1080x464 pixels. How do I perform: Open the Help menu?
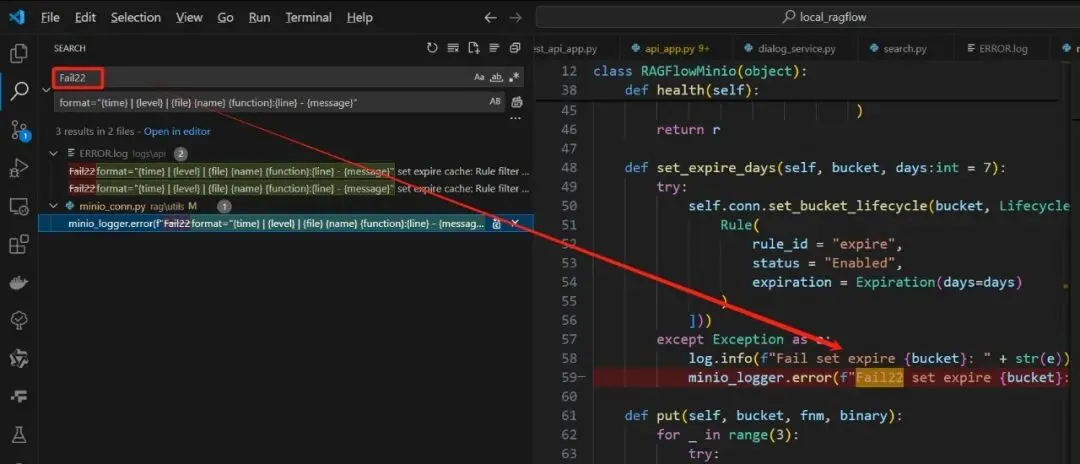coord(360,17)
